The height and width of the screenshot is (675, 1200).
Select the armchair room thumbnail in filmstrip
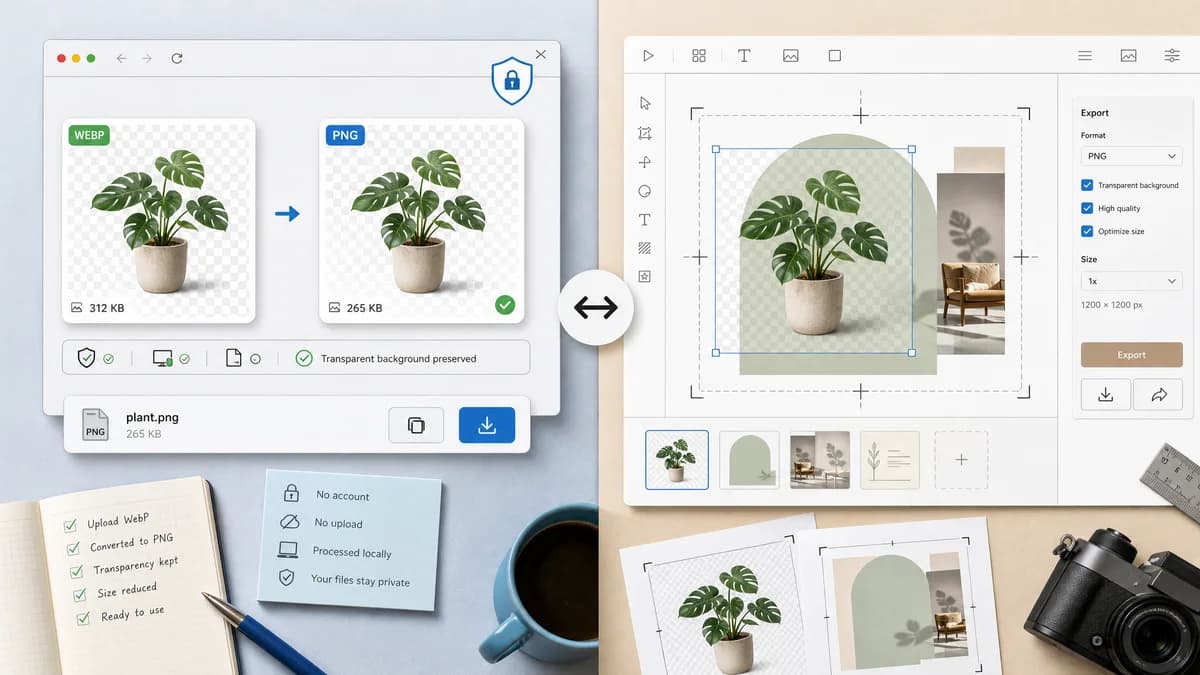[x=820, y=460]
